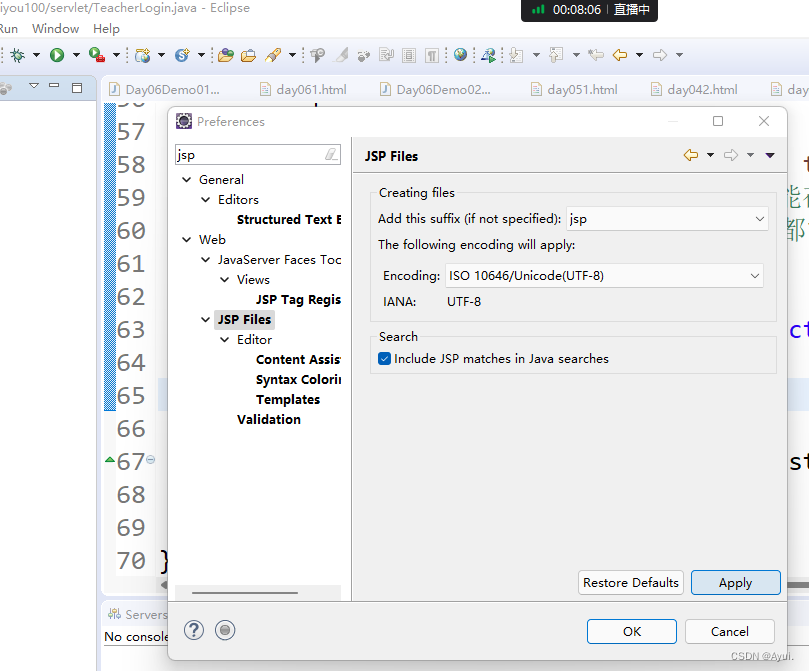Select Structured Text Editors tree item
The image size is (809, 671).
pyautogui.click(x=288, y=220)
